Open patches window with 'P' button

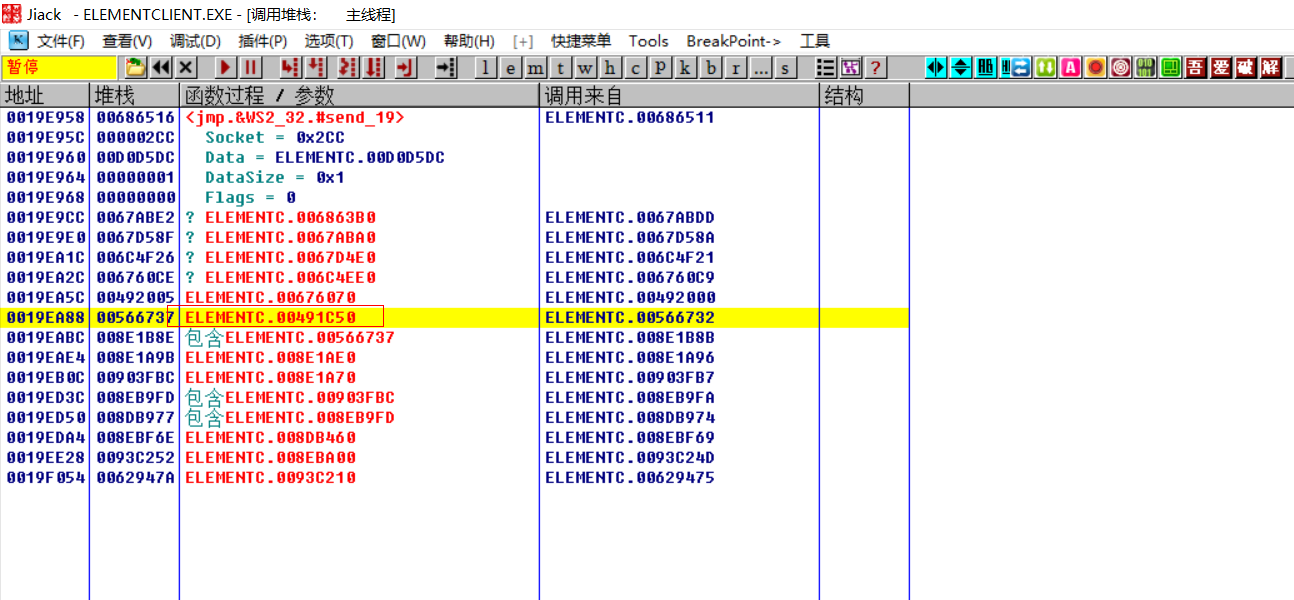(x=660, y=67)
